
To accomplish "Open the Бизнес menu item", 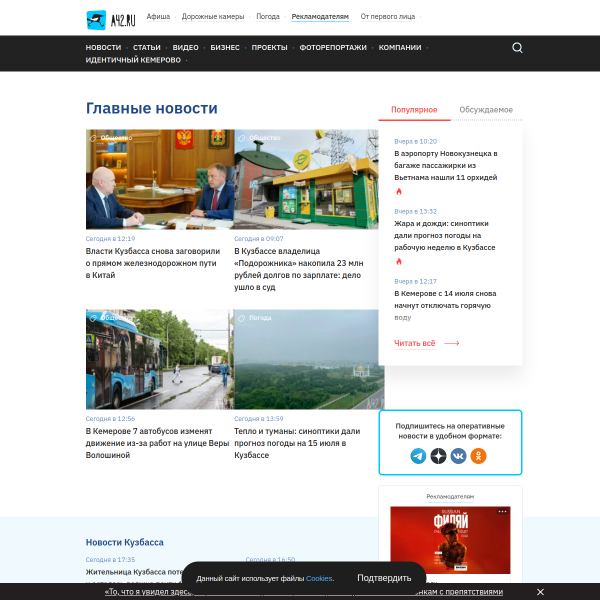I will point(225,47).
